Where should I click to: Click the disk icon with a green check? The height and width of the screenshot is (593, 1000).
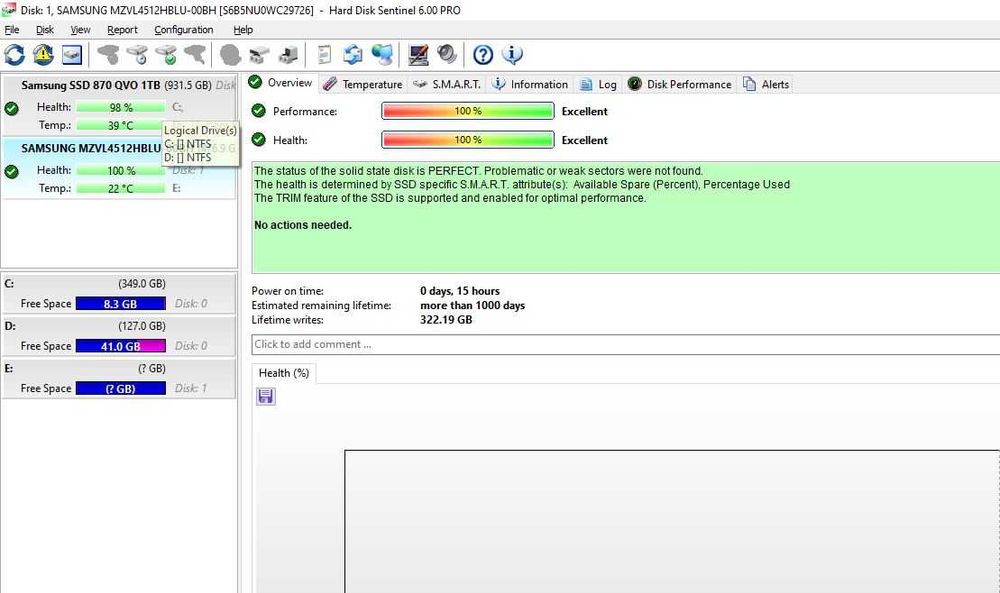[166, 55]
